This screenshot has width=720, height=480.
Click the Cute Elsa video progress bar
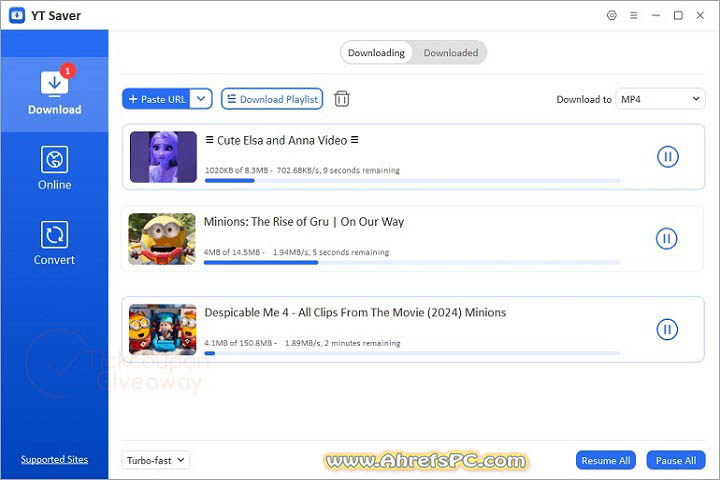(x=412, y=181)
